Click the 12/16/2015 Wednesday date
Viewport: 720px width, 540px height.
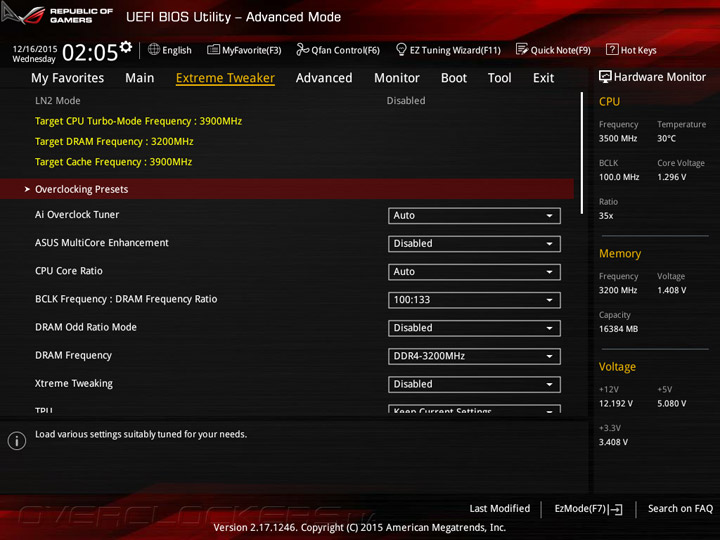34,54
